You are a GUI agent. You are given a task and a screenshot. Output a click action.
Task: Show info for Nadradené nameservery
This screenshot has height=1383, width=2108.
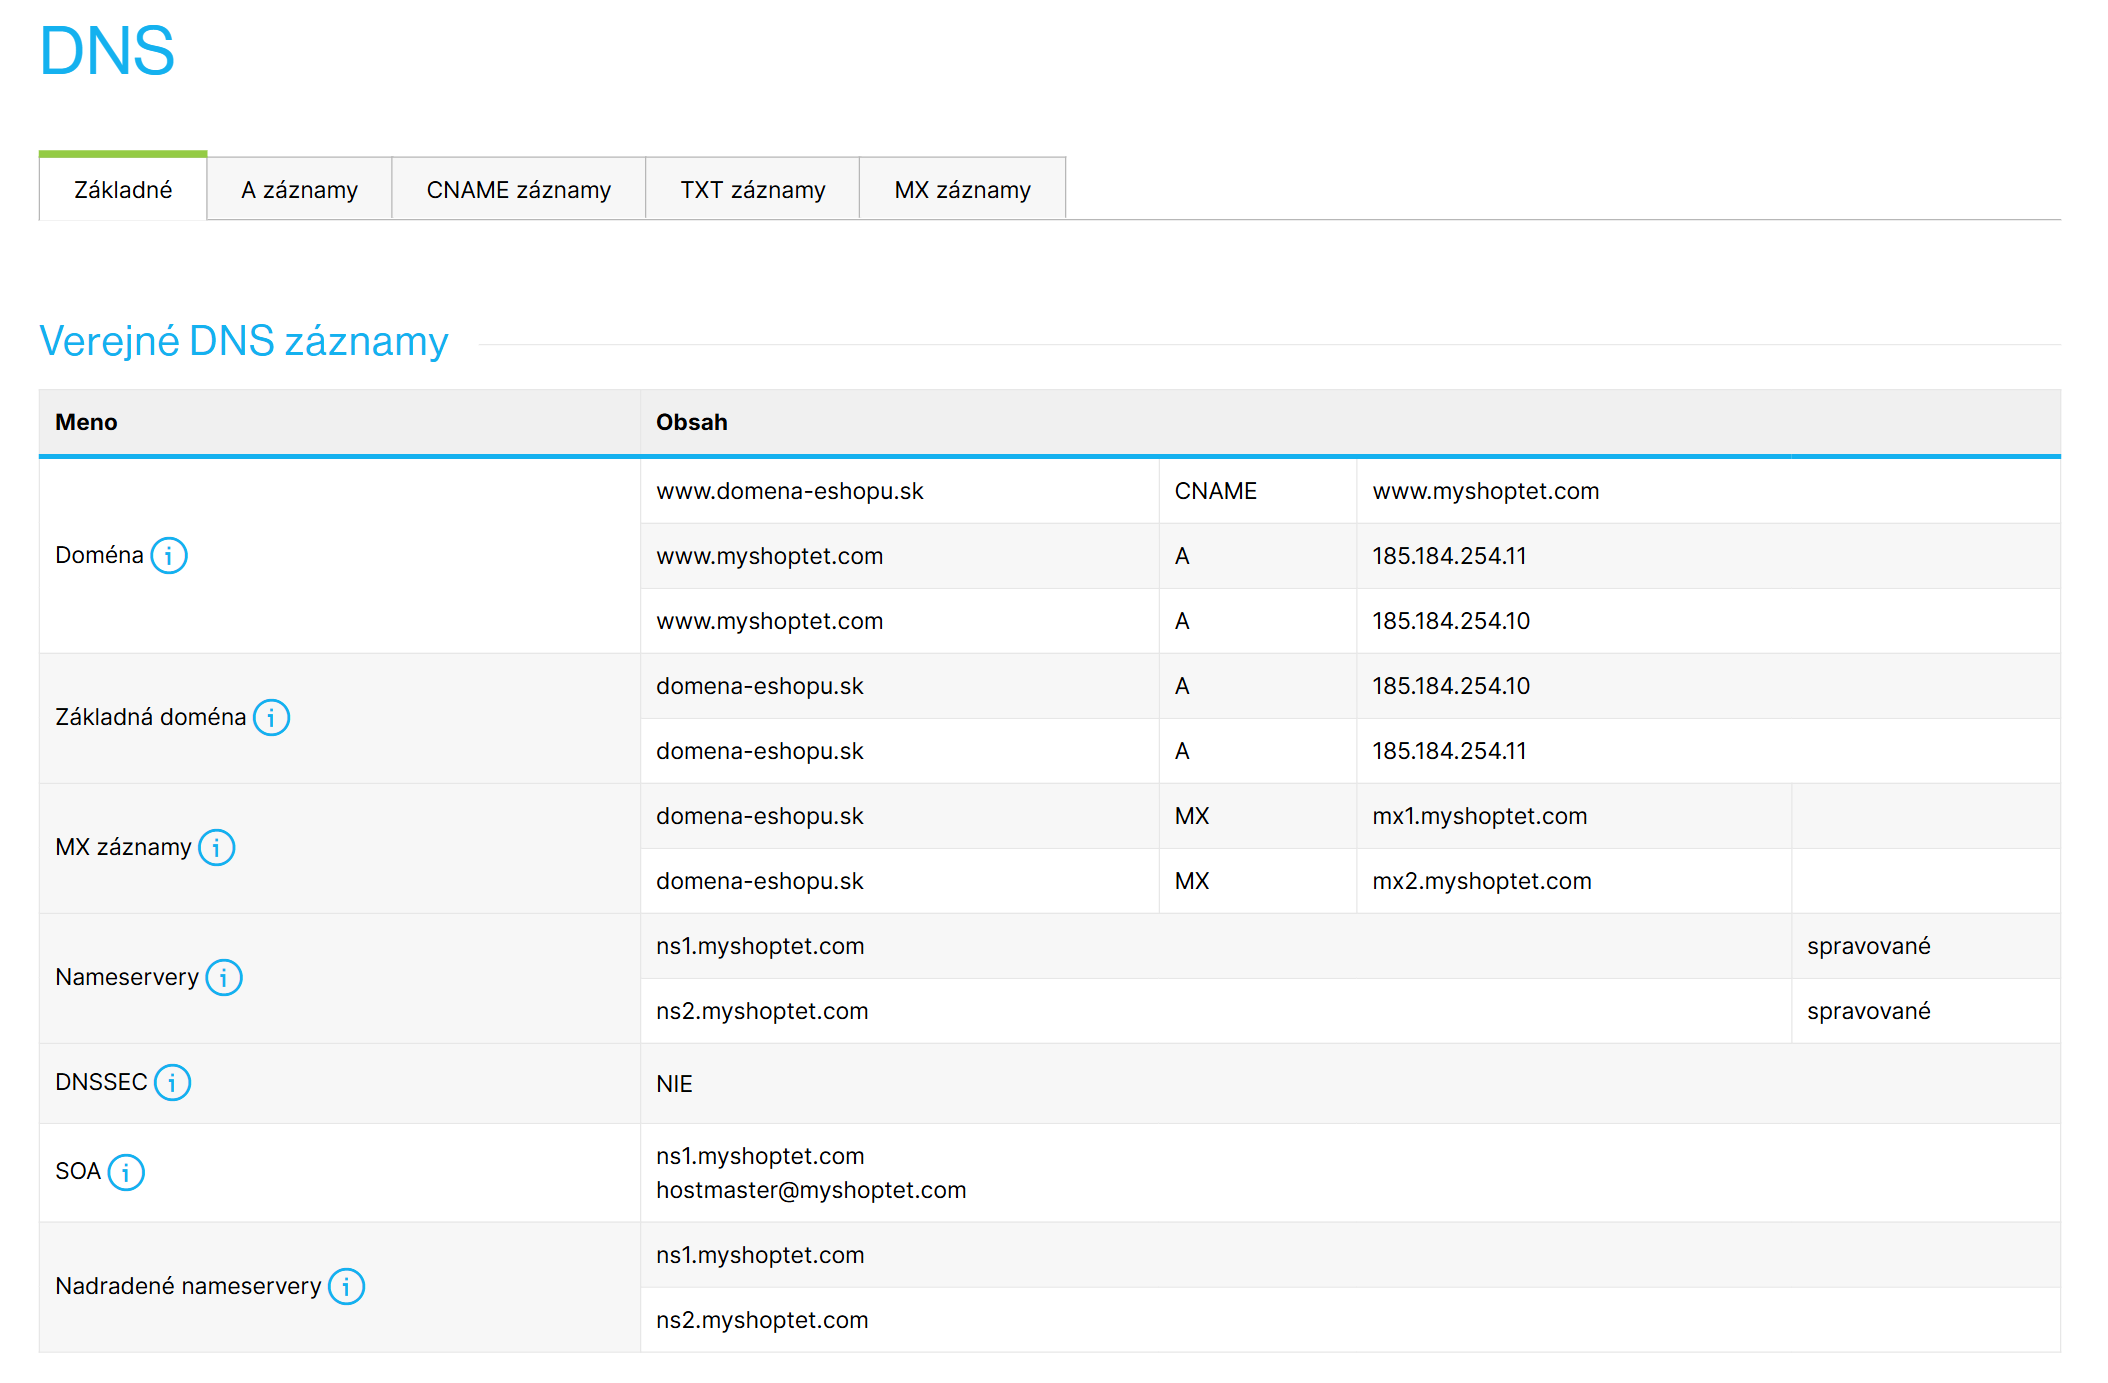click(x=346, y=1286)
